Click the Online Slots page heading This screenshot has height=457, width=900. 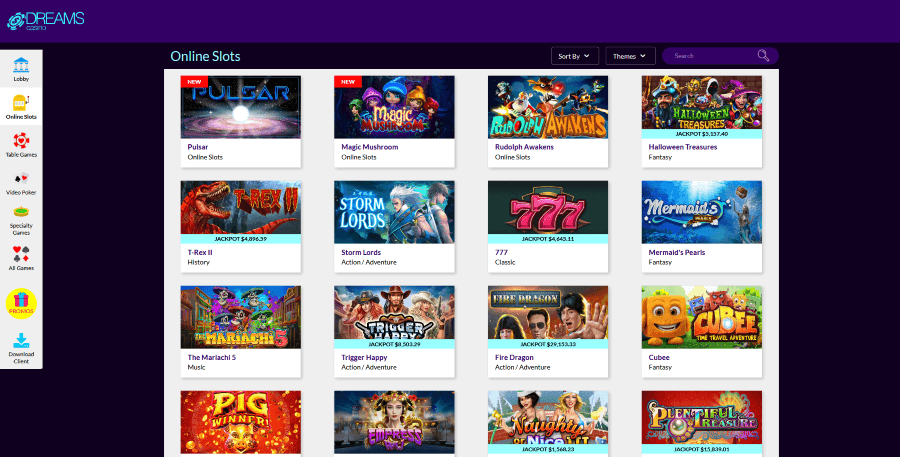(205, 56)
